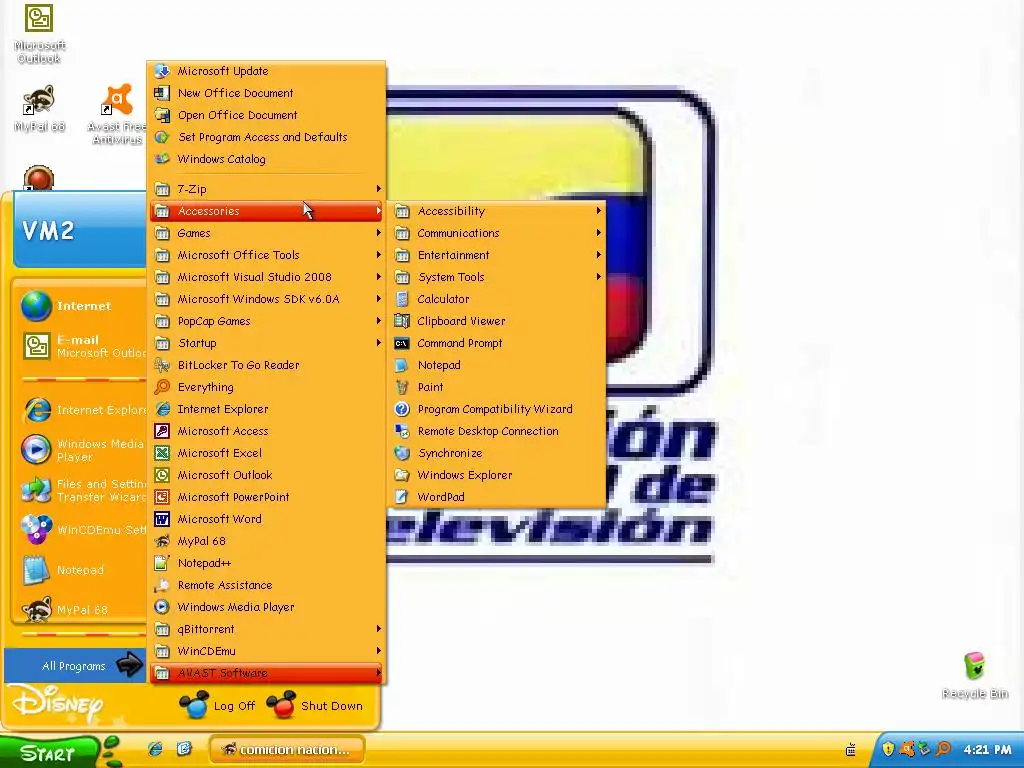Click the VM2 user name header
This screenshot has height=768, width=1024.
[x=48, y=231]
